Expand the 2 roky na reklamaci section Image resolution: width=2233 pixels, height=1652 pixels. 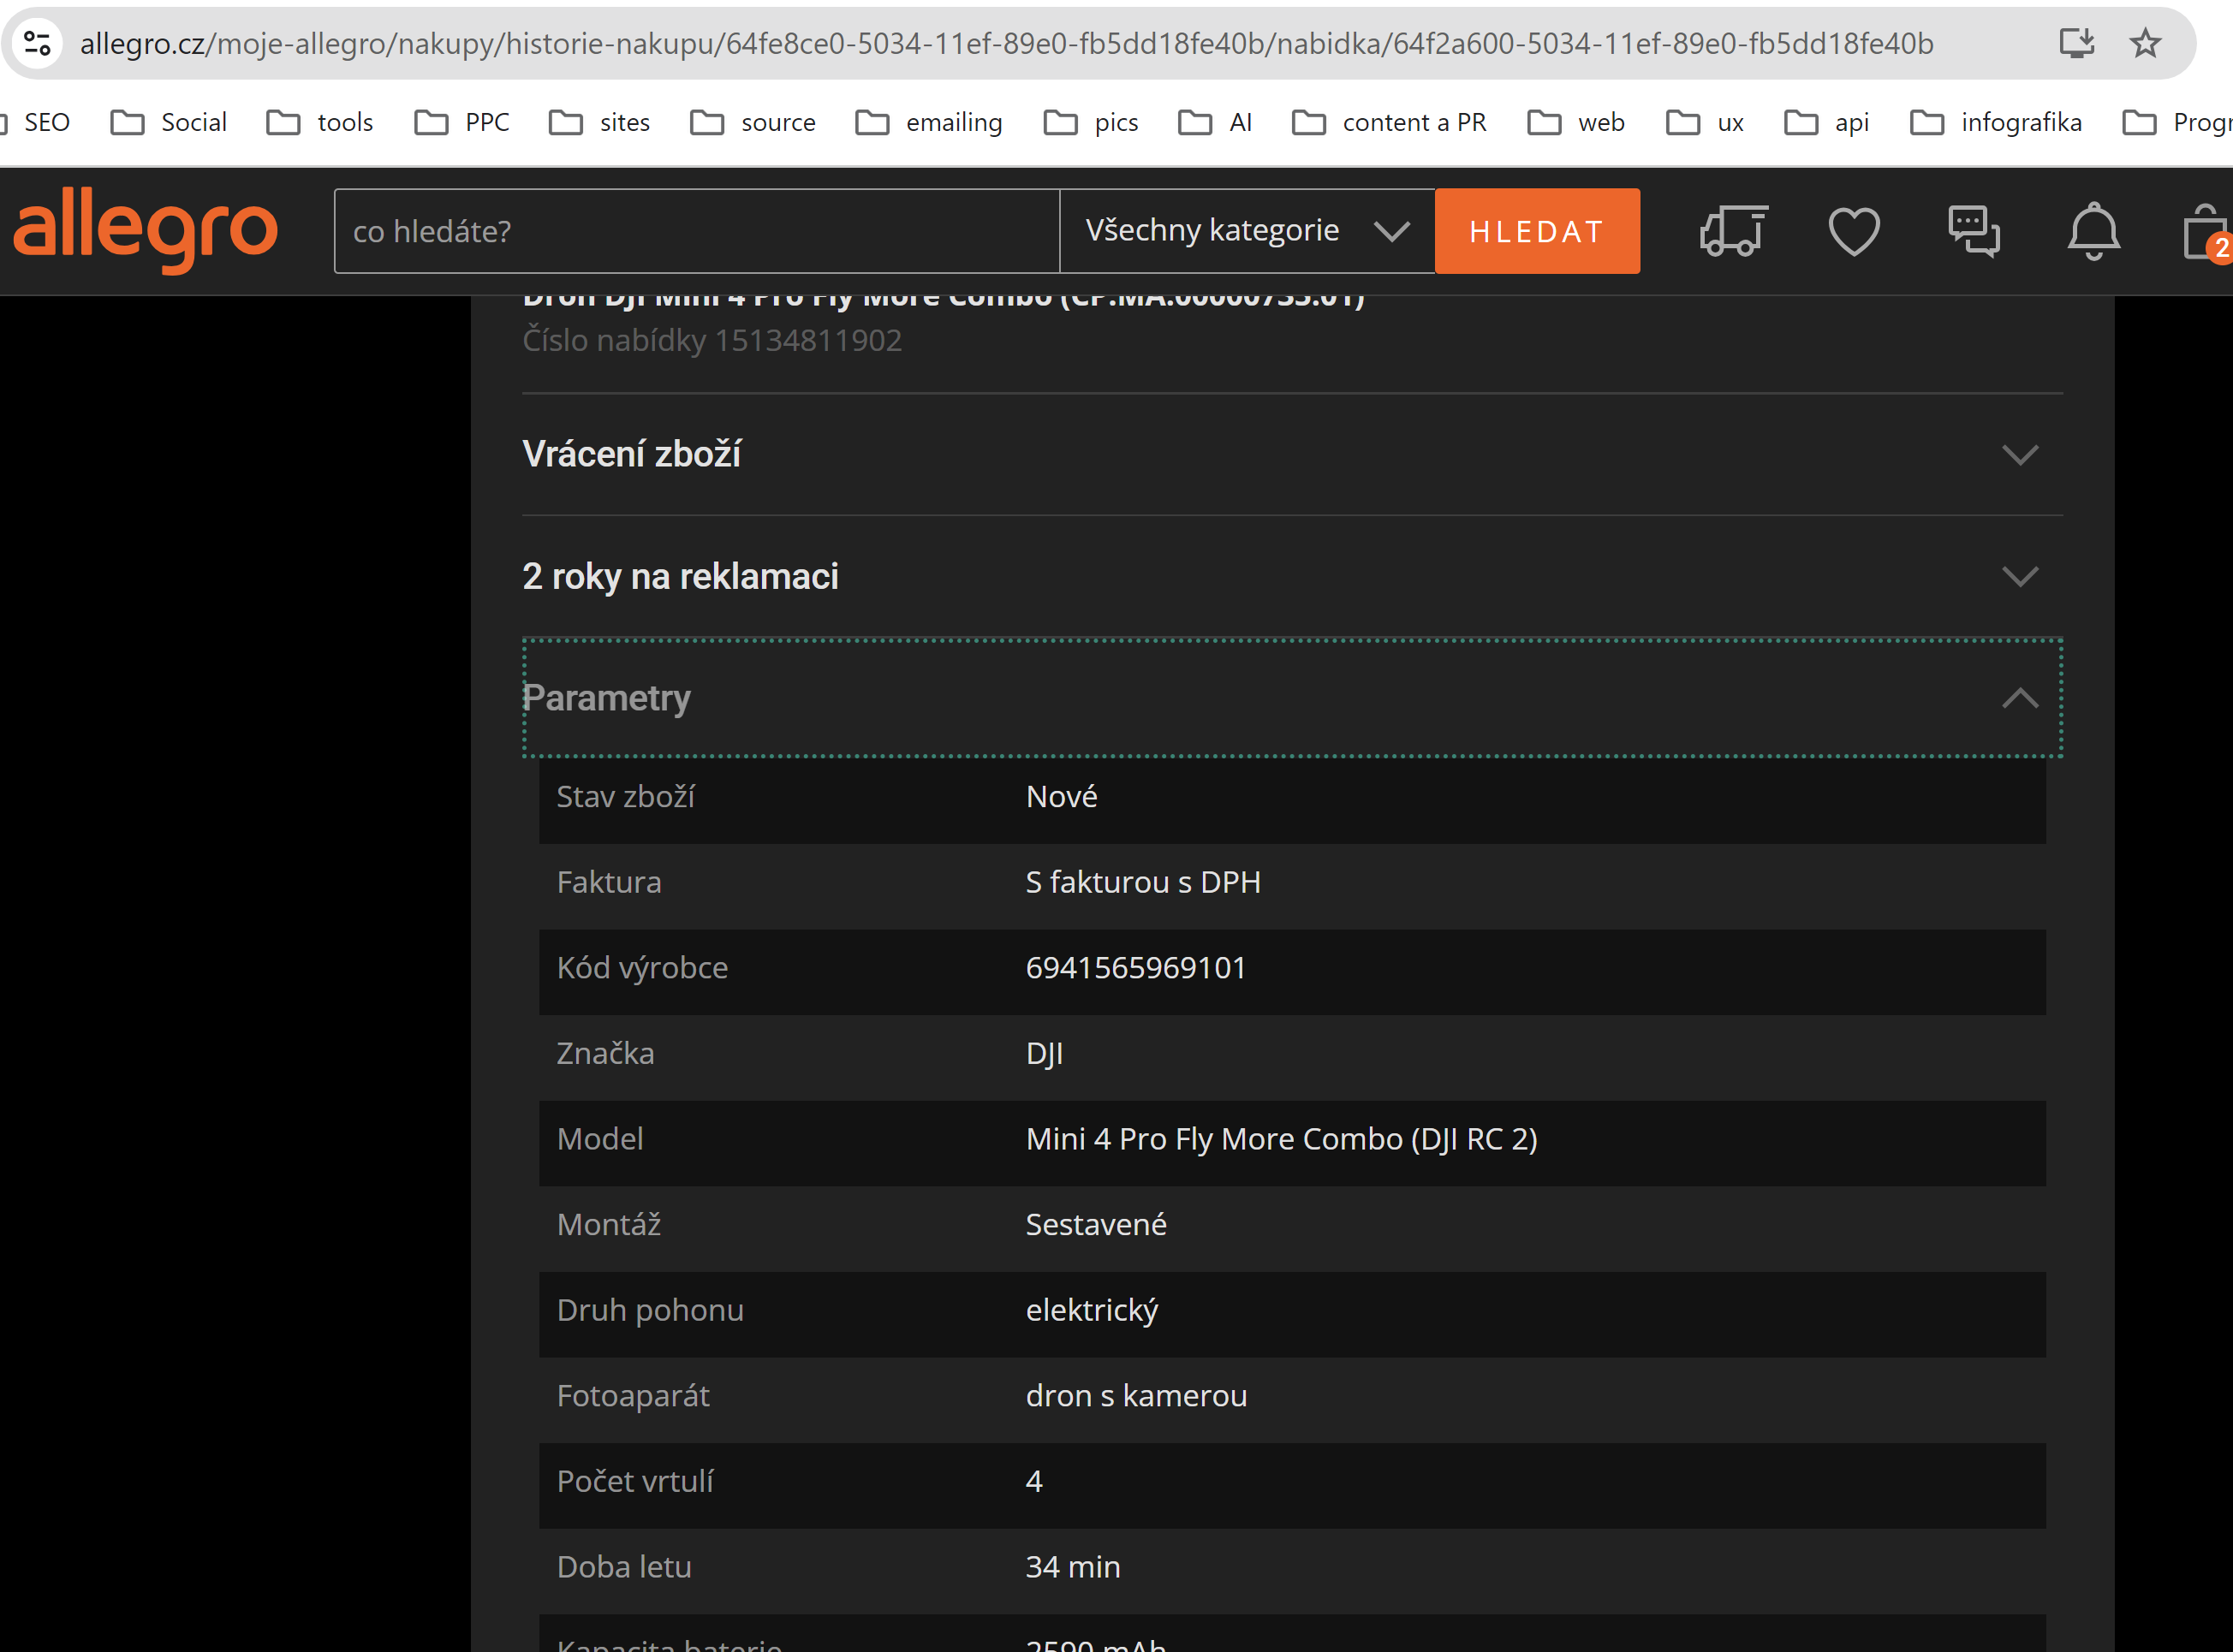[x=1292, y=577]
